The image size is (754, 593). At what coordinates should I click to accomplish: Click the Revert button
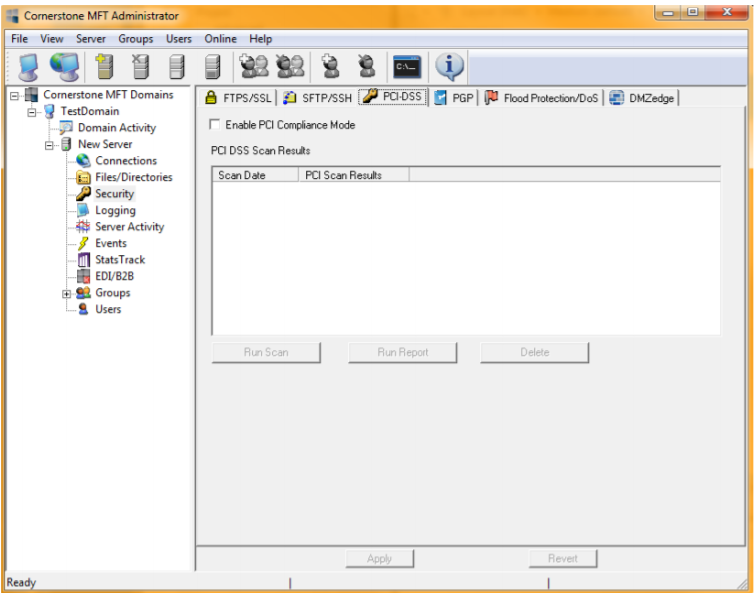tap(563, 559)
